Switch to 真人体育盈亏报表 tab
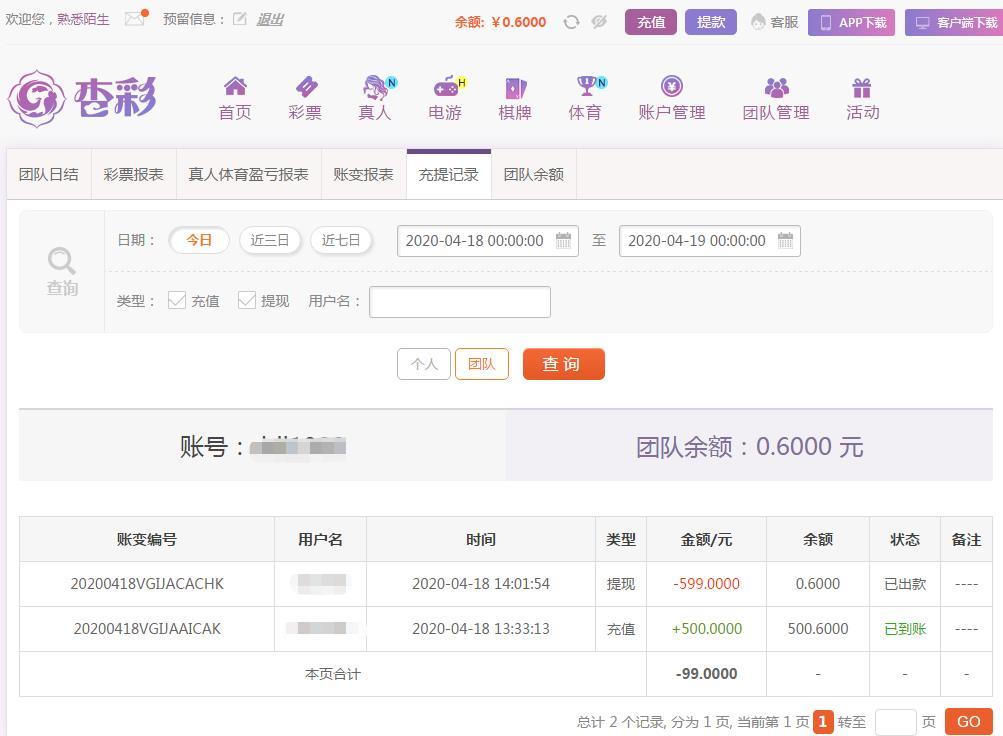Viewport: 1003px width, 736px height. (x=249, y=175)
